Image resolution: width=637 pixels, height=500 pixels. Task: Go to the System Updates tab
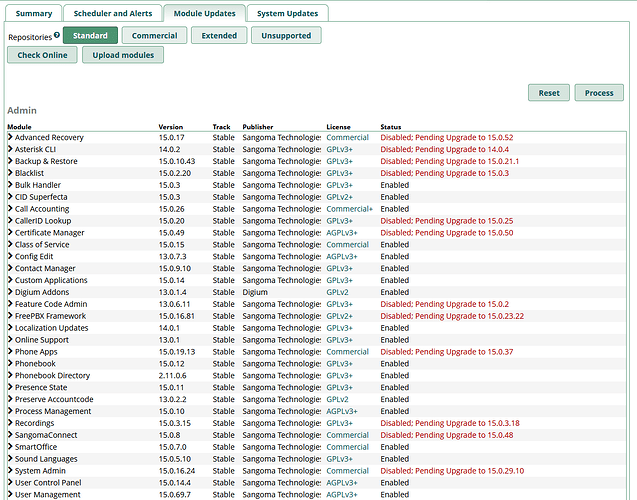(287, 13)
